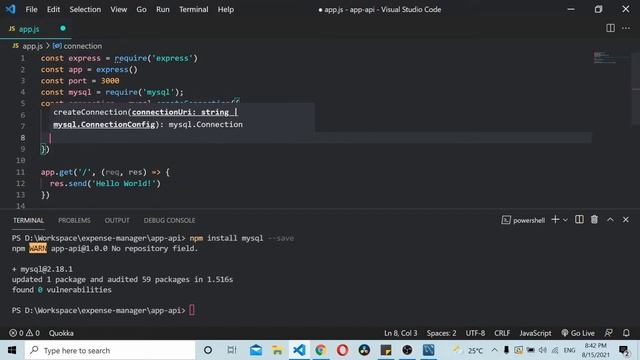Open the Selection menu
Viewport: 640px width, 360px height.
(x=85, y=9)
